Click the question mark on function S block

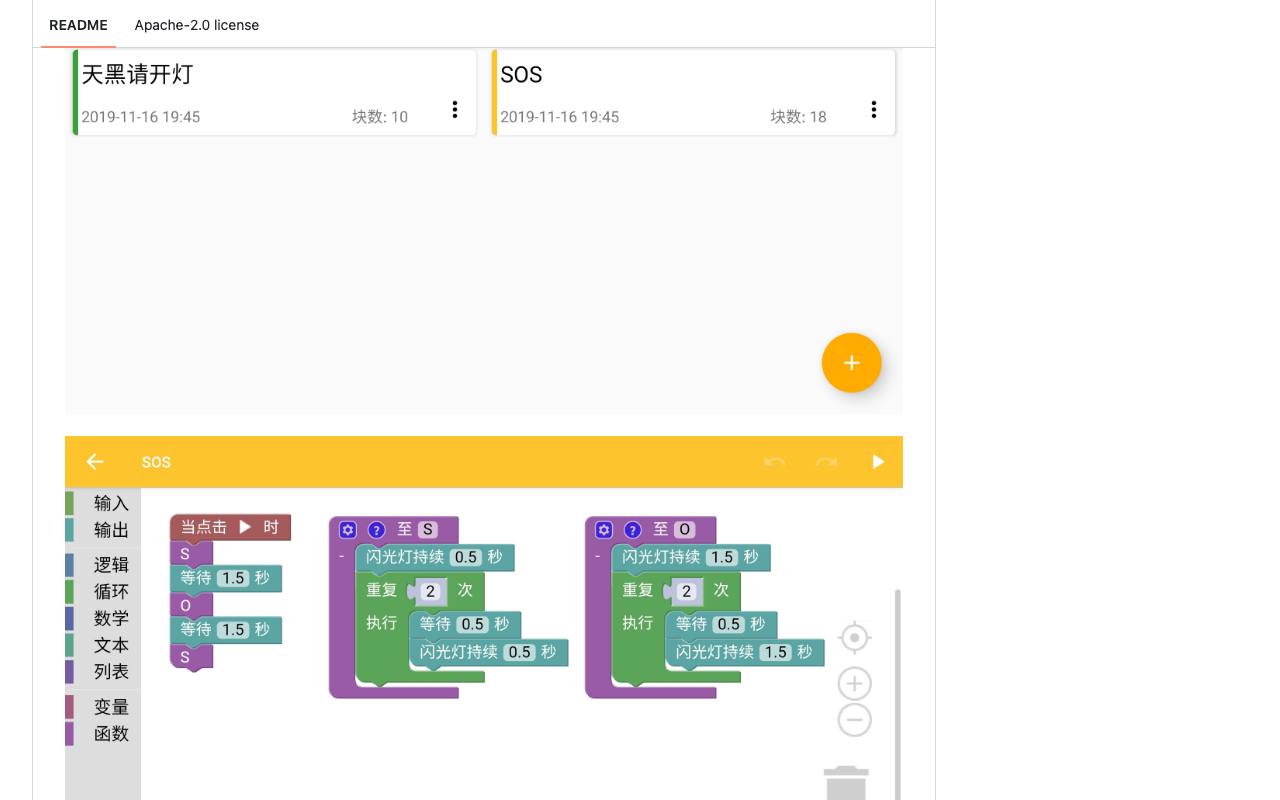[376, 530]
